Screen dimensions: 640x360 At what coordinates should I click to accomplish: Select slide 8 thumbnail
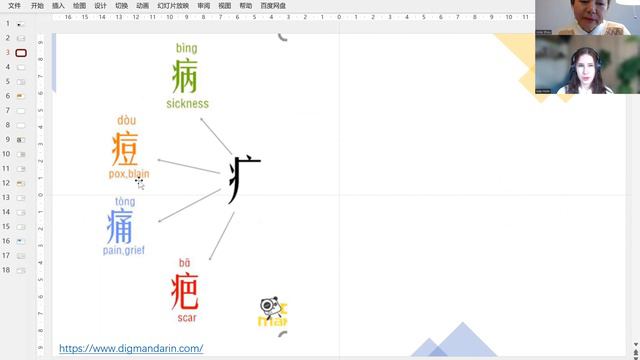coord(21,125)
